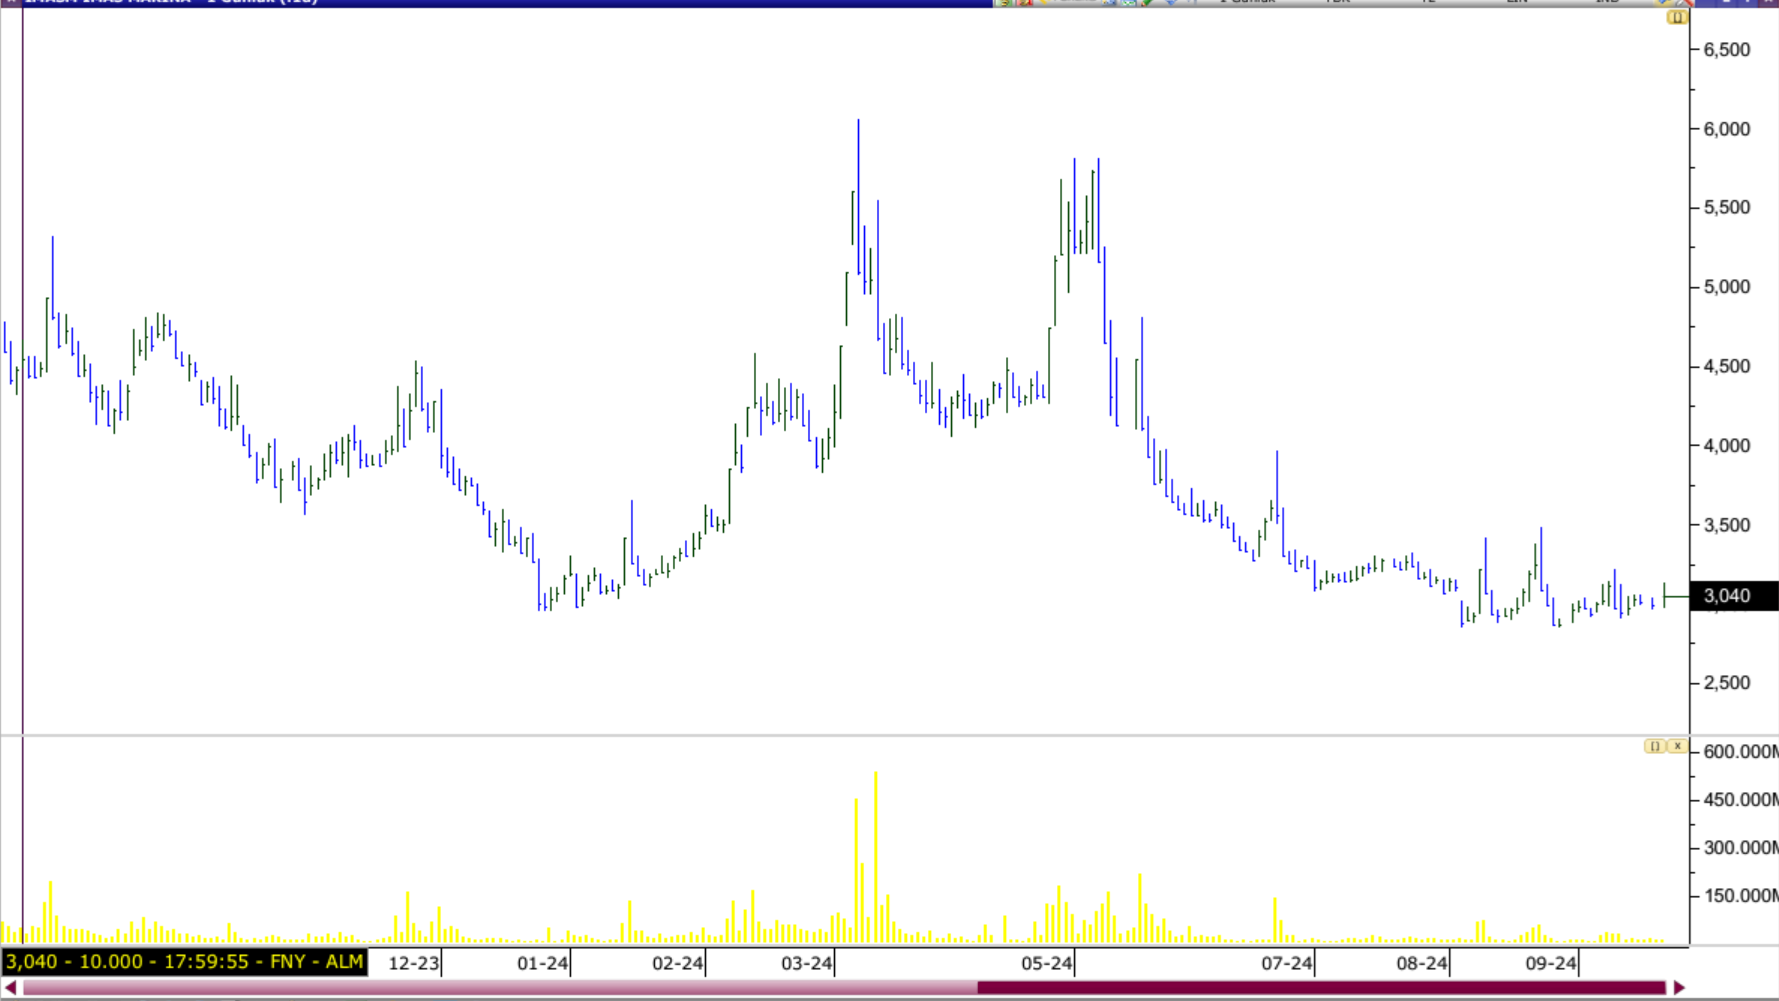This screenshot has width=1779, height=1001.
Task: Click the 600.000M volume axis label
Action: pyautogui.click(x=1740, y=751)
